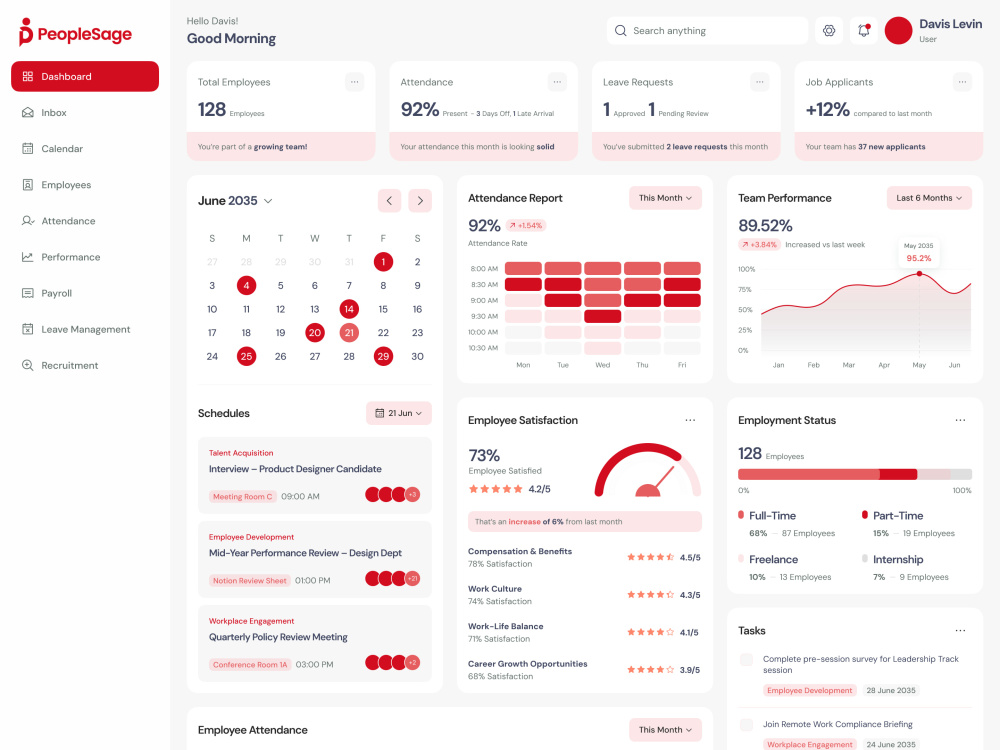The width and height of the screenshot is (1000, 750).
Task: Open the Tasks panel options menu
Action: tap(960, 631)
